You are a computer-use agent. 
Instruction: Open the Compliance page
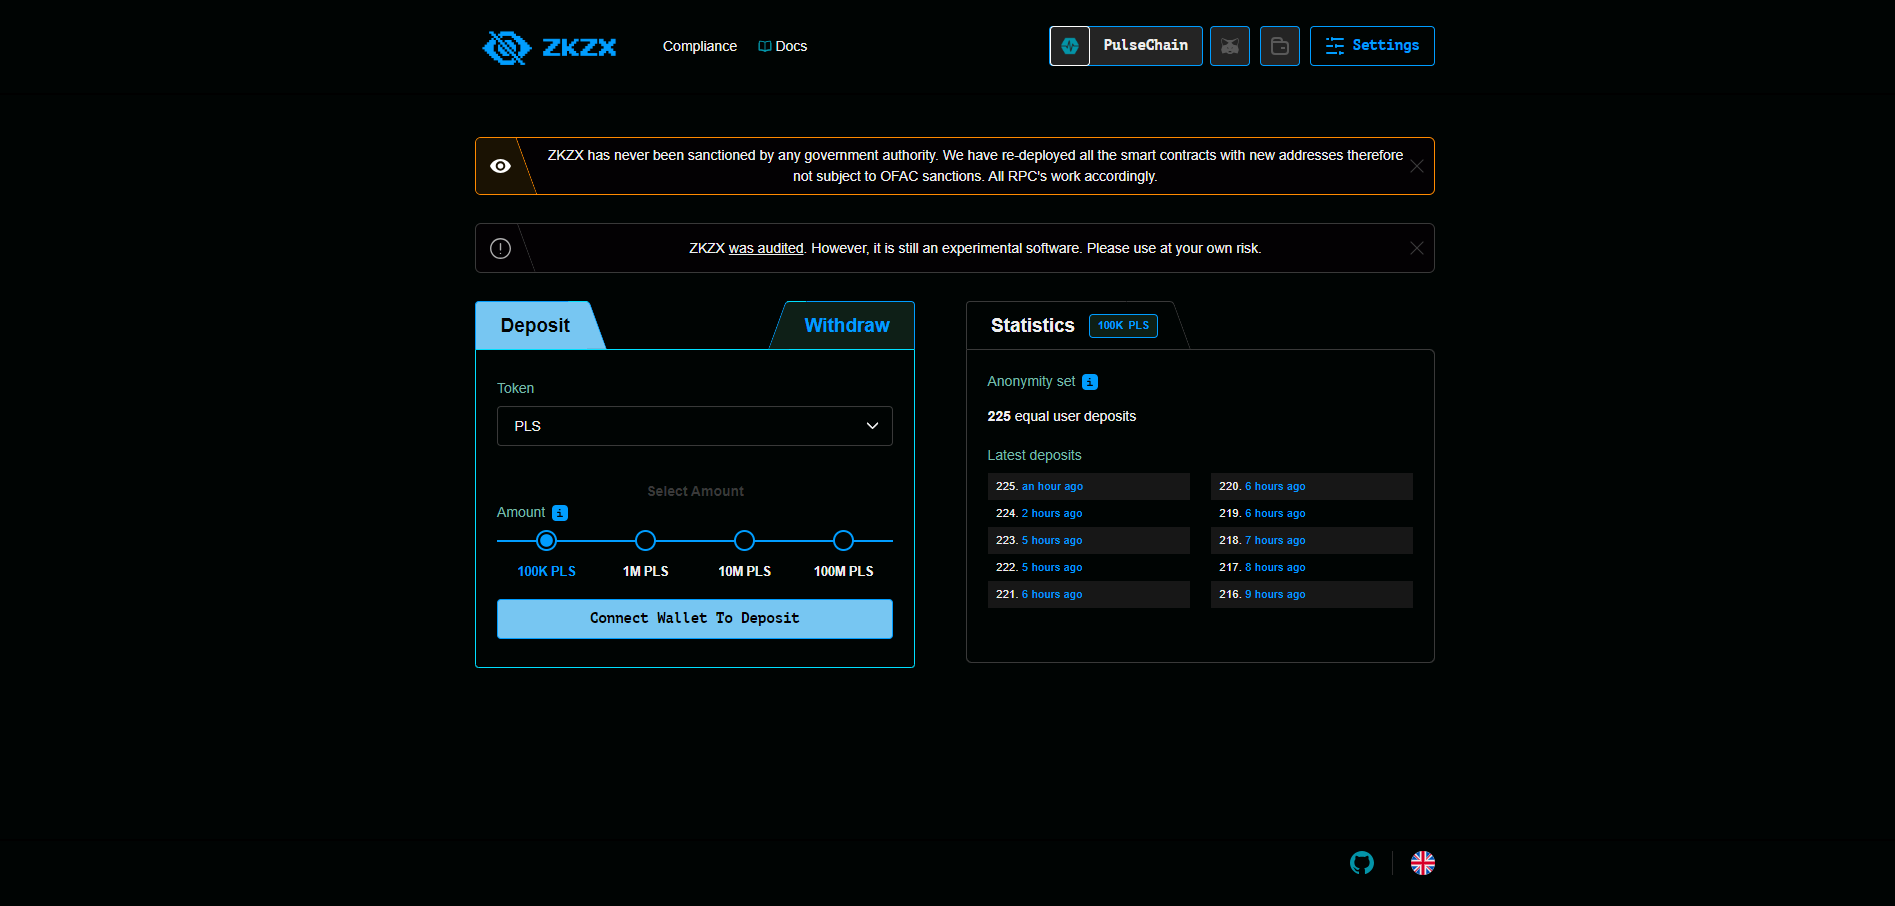(700, 46)
